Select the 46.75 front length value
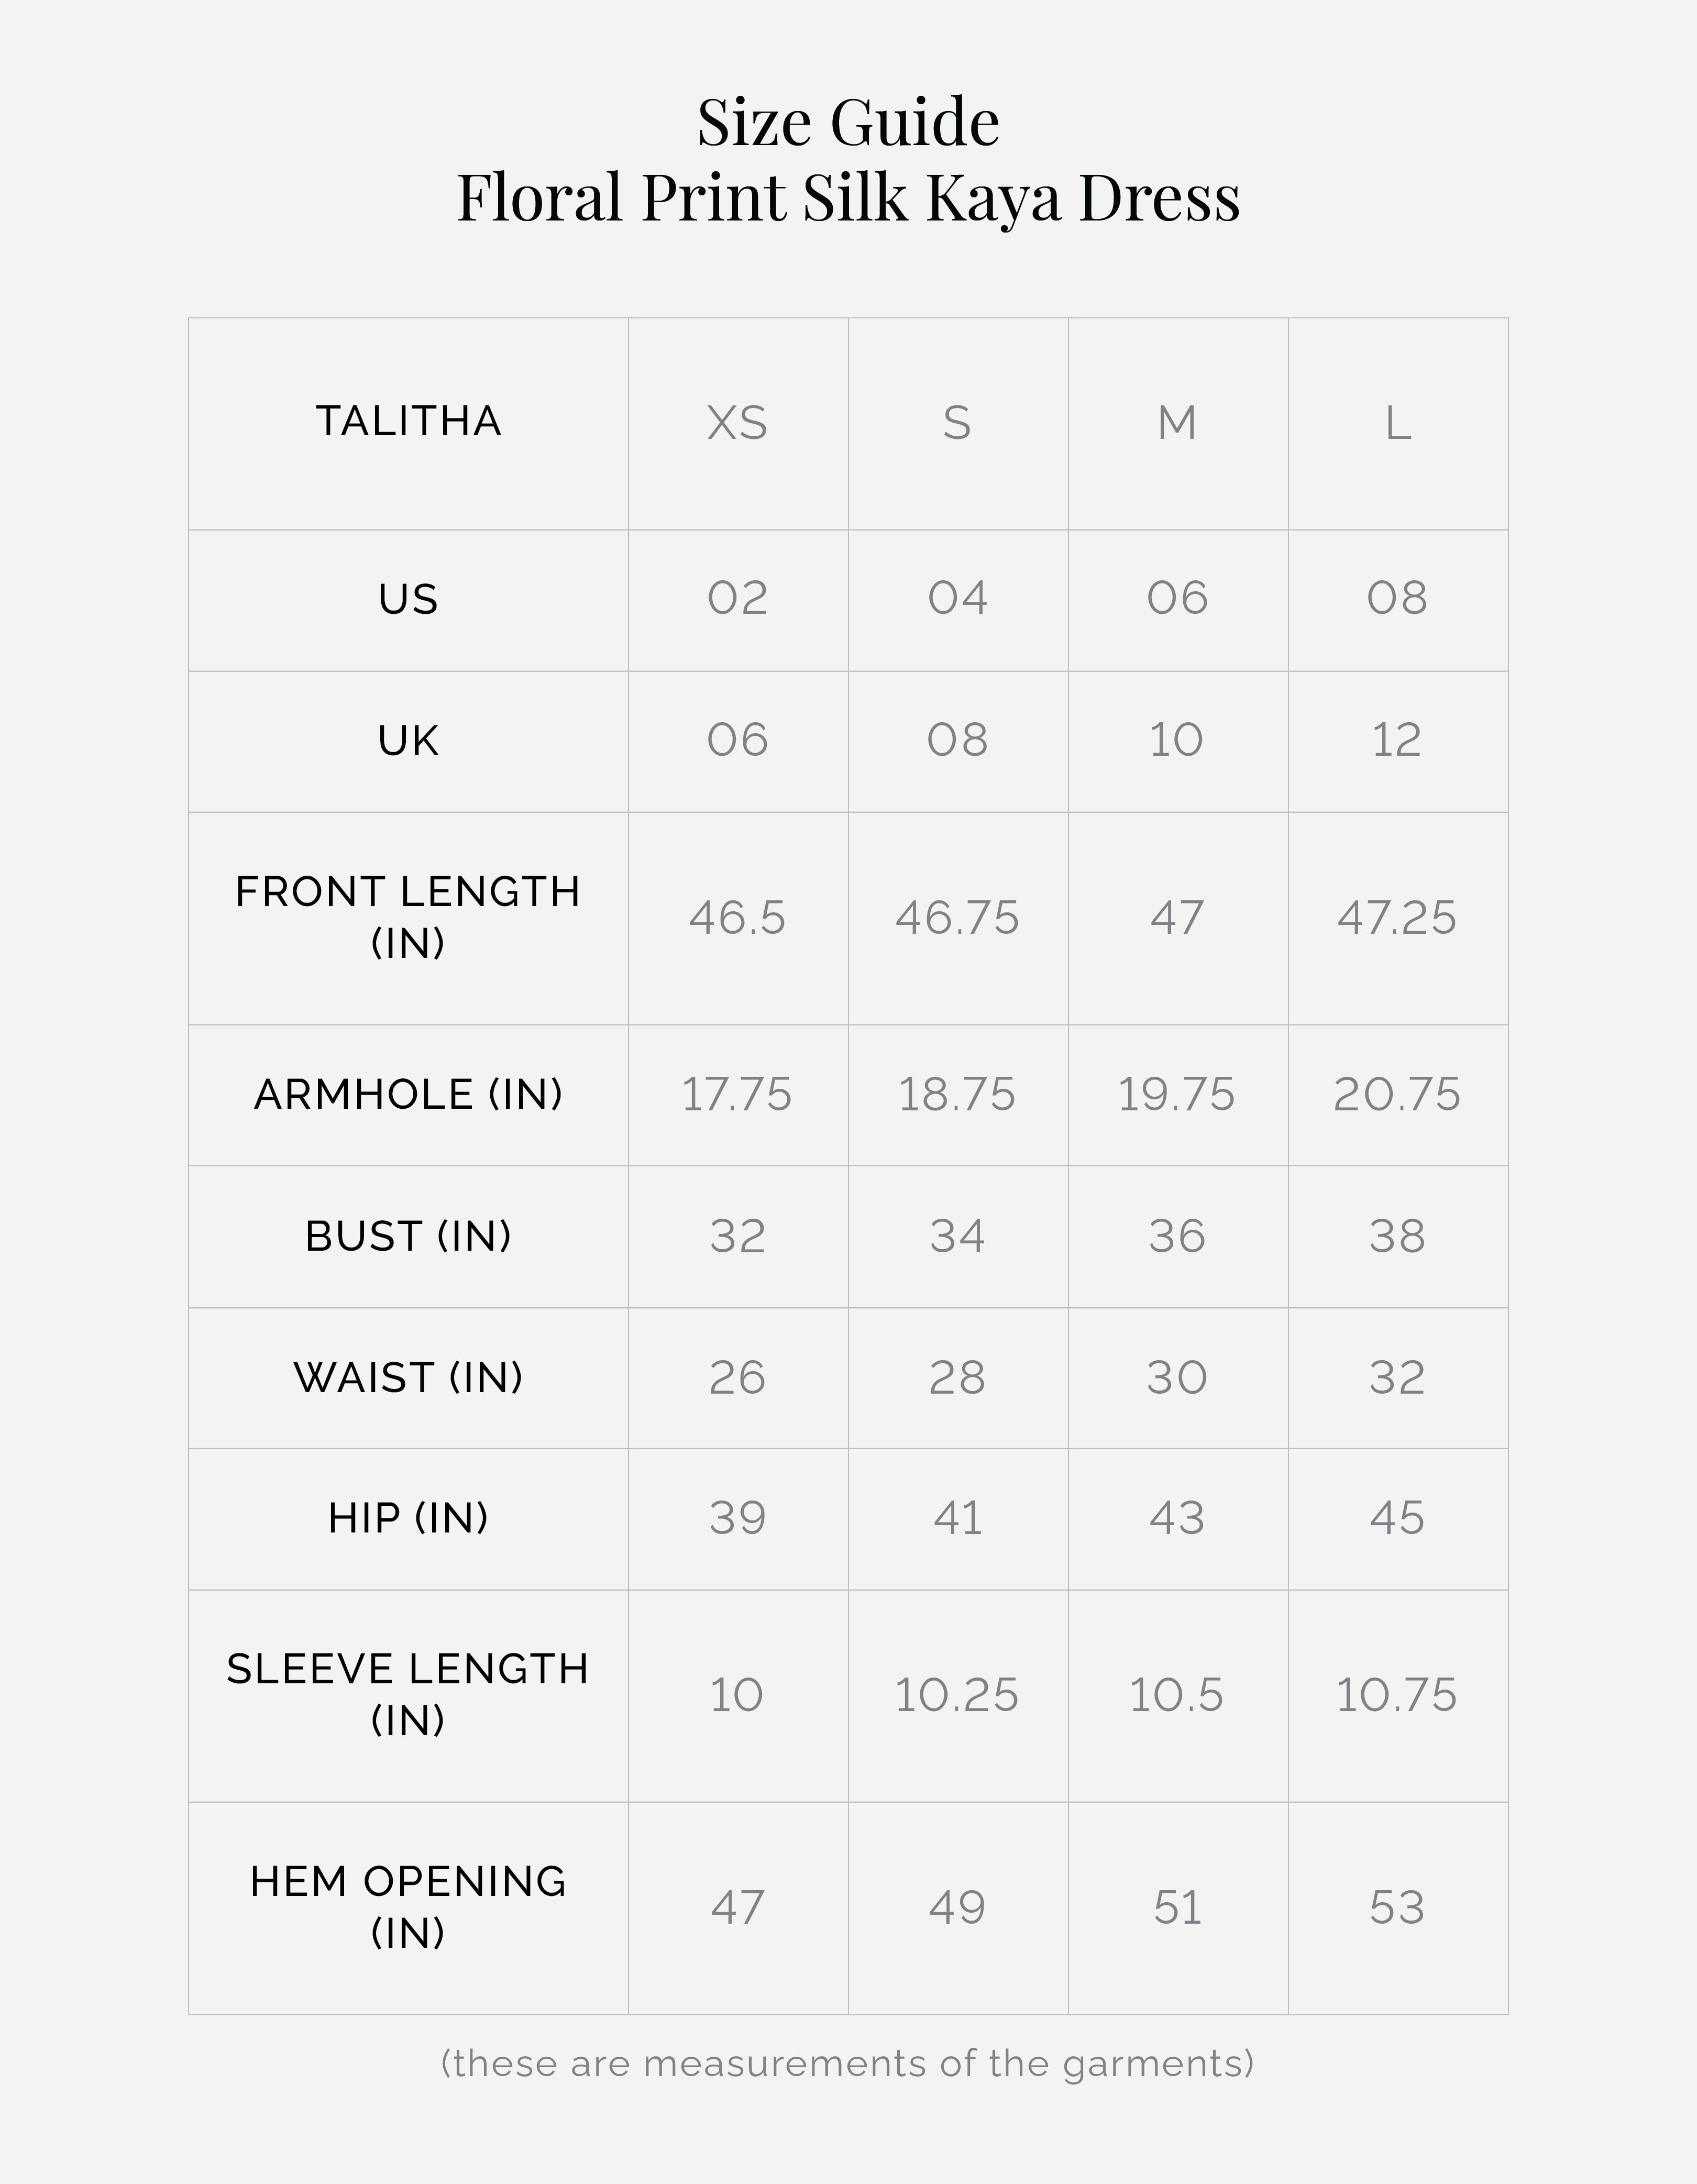 pyautogui.click(x=957, y=918)
